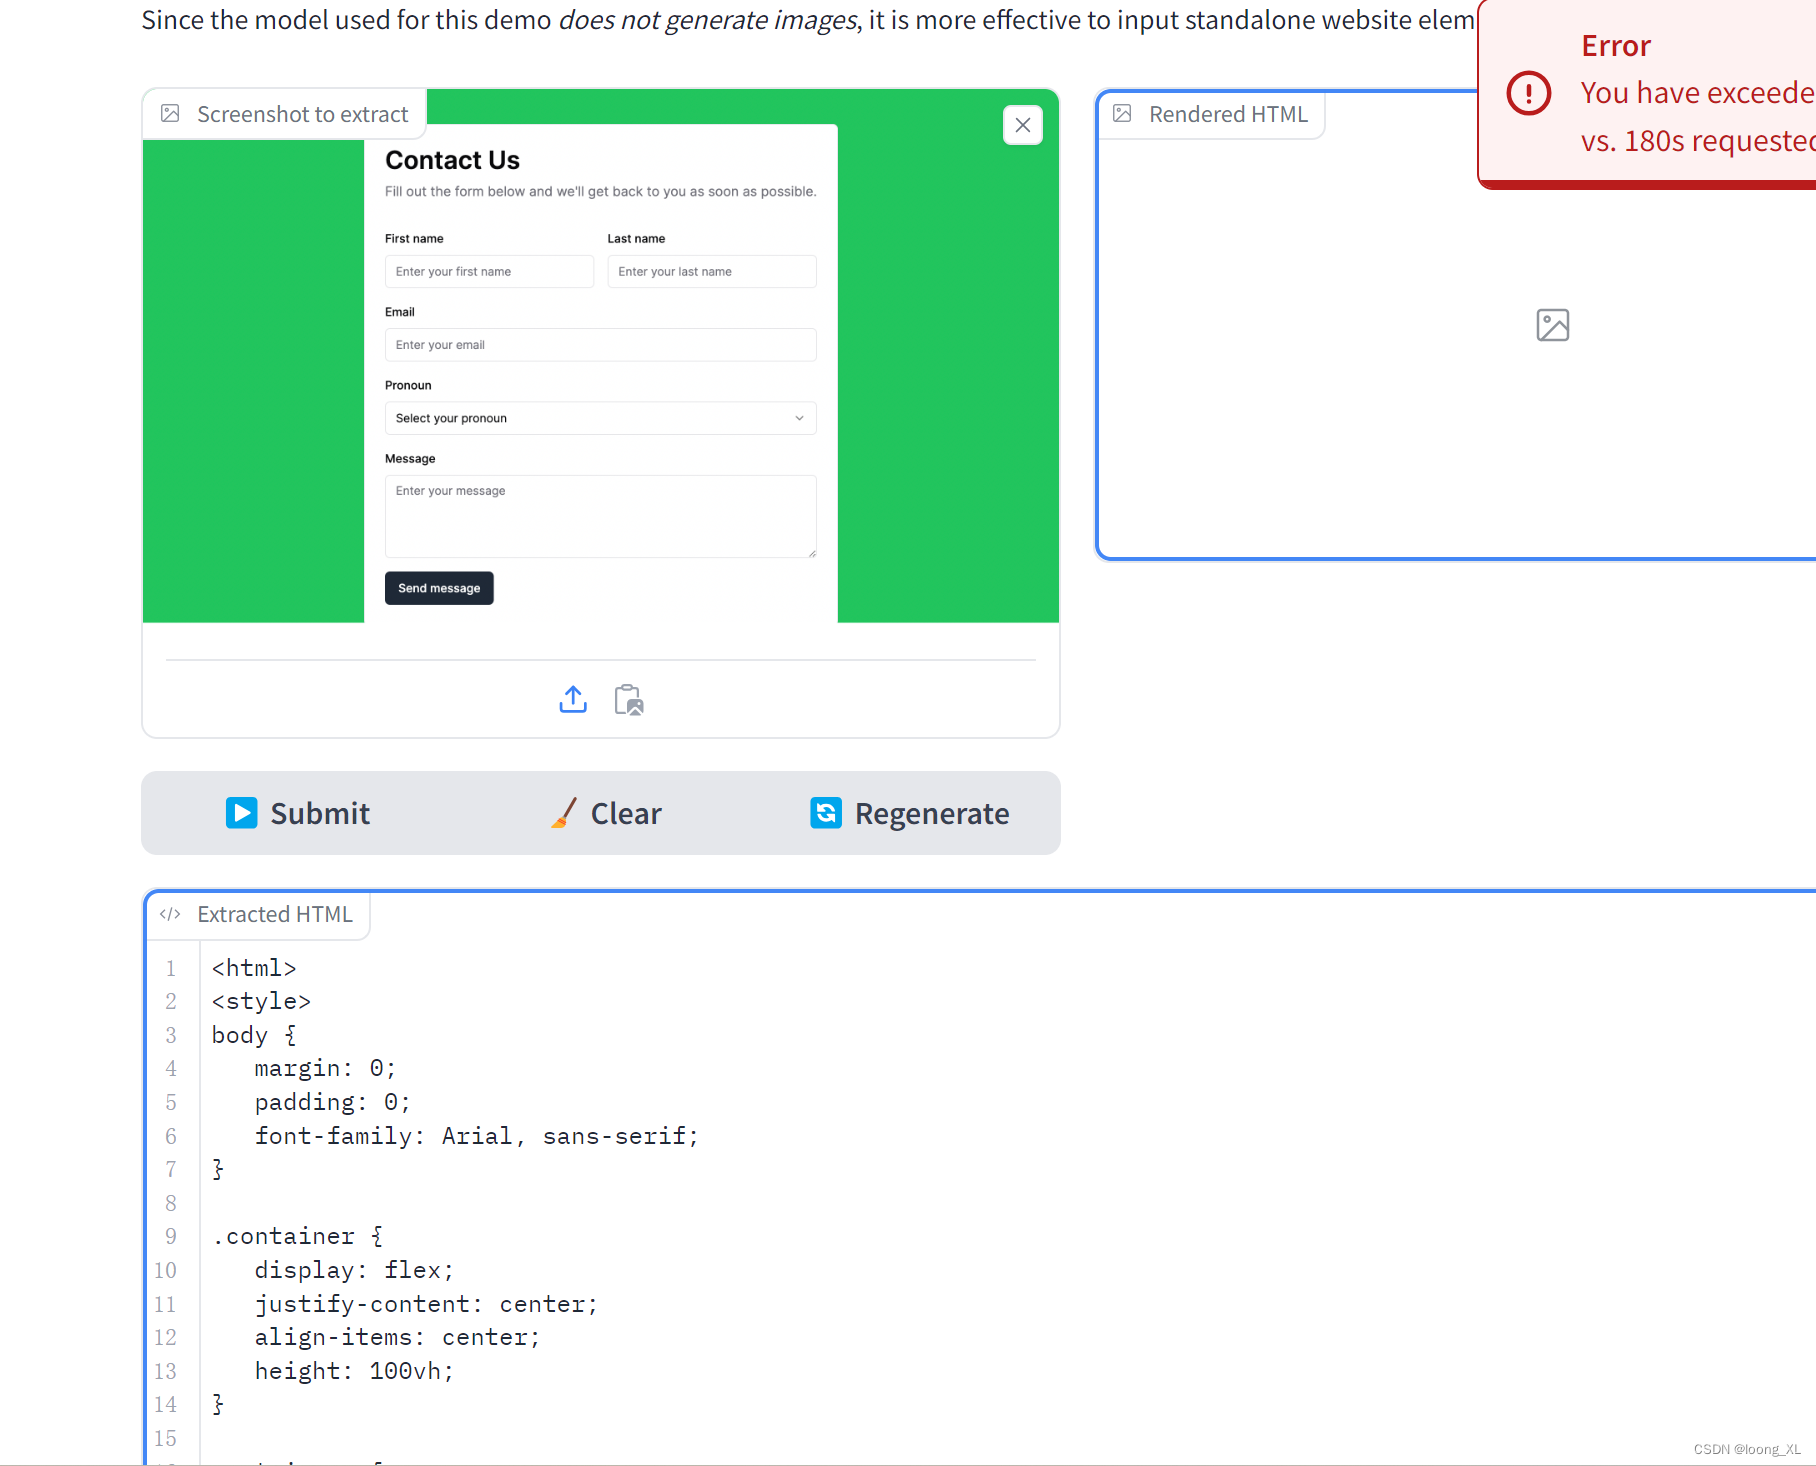Click the Error heading in the notification

(x=1616, y=46)
